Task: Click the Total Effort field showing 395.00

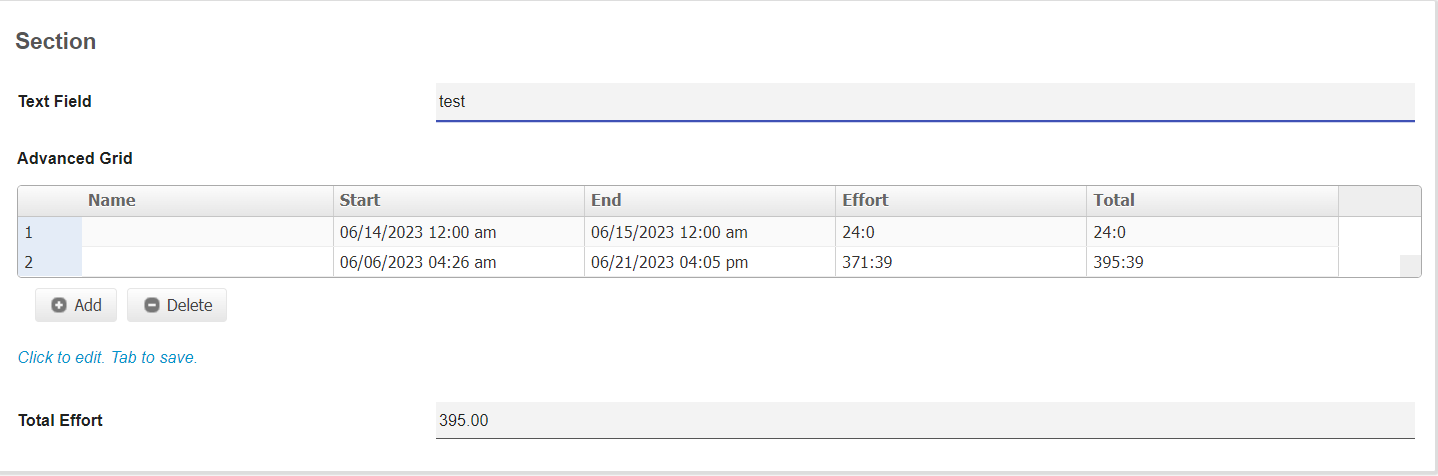Action: pyautogui.click(x=924, y=421)
